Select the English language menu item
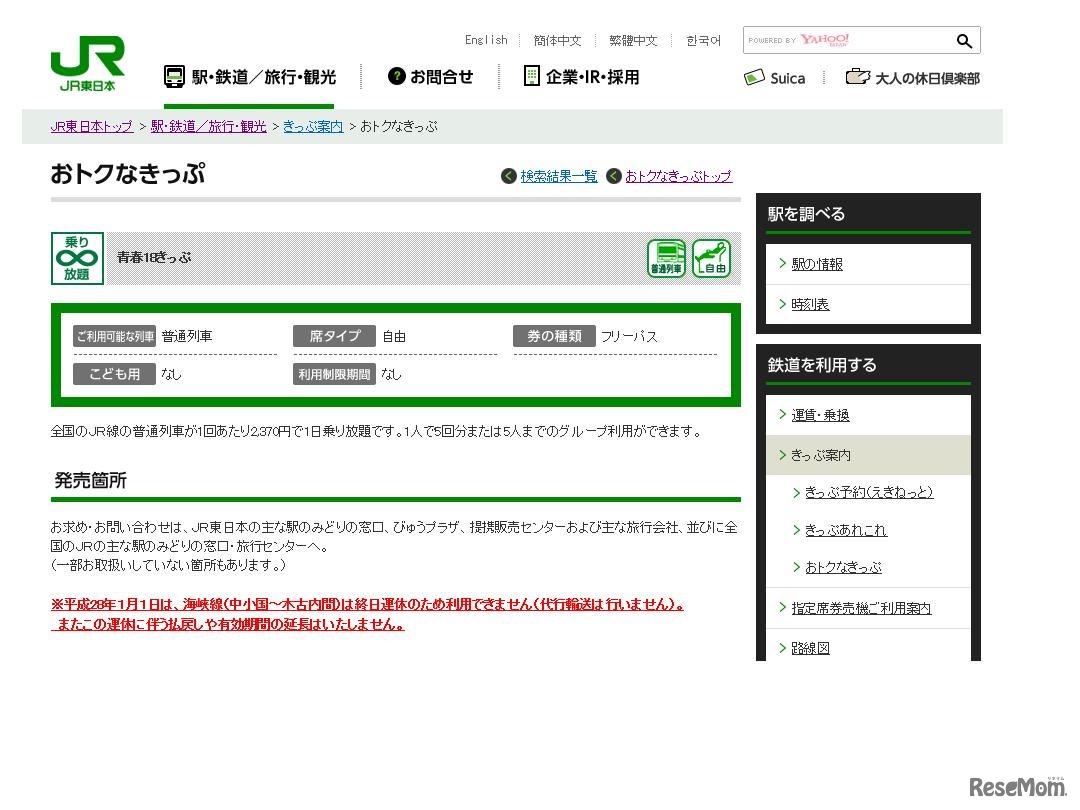This screenshot has height=810, width=1080. [486, 40]
